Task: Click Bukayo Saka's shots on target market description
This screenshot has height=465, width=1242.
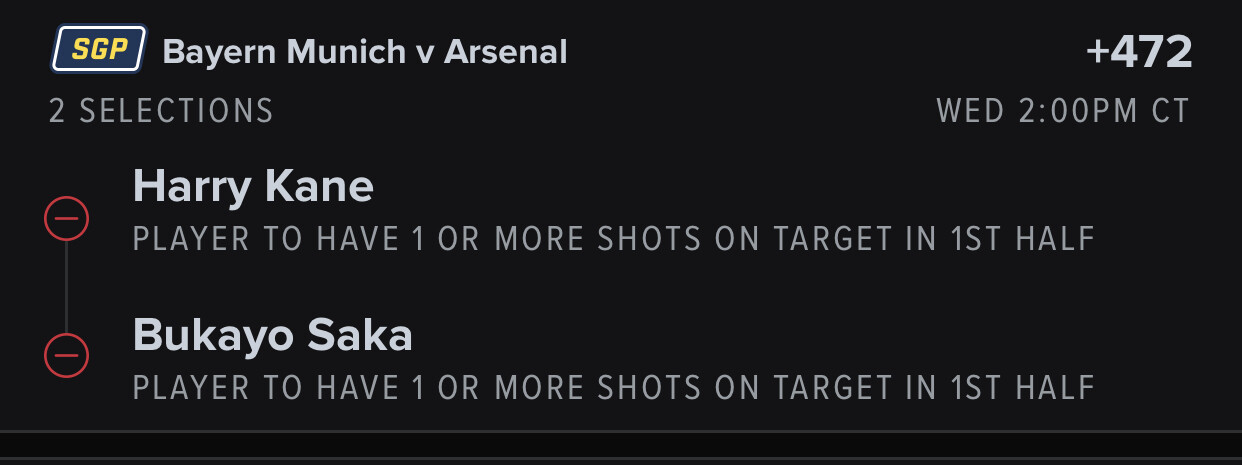Action: pyautogui.click(x=614, y=387)
